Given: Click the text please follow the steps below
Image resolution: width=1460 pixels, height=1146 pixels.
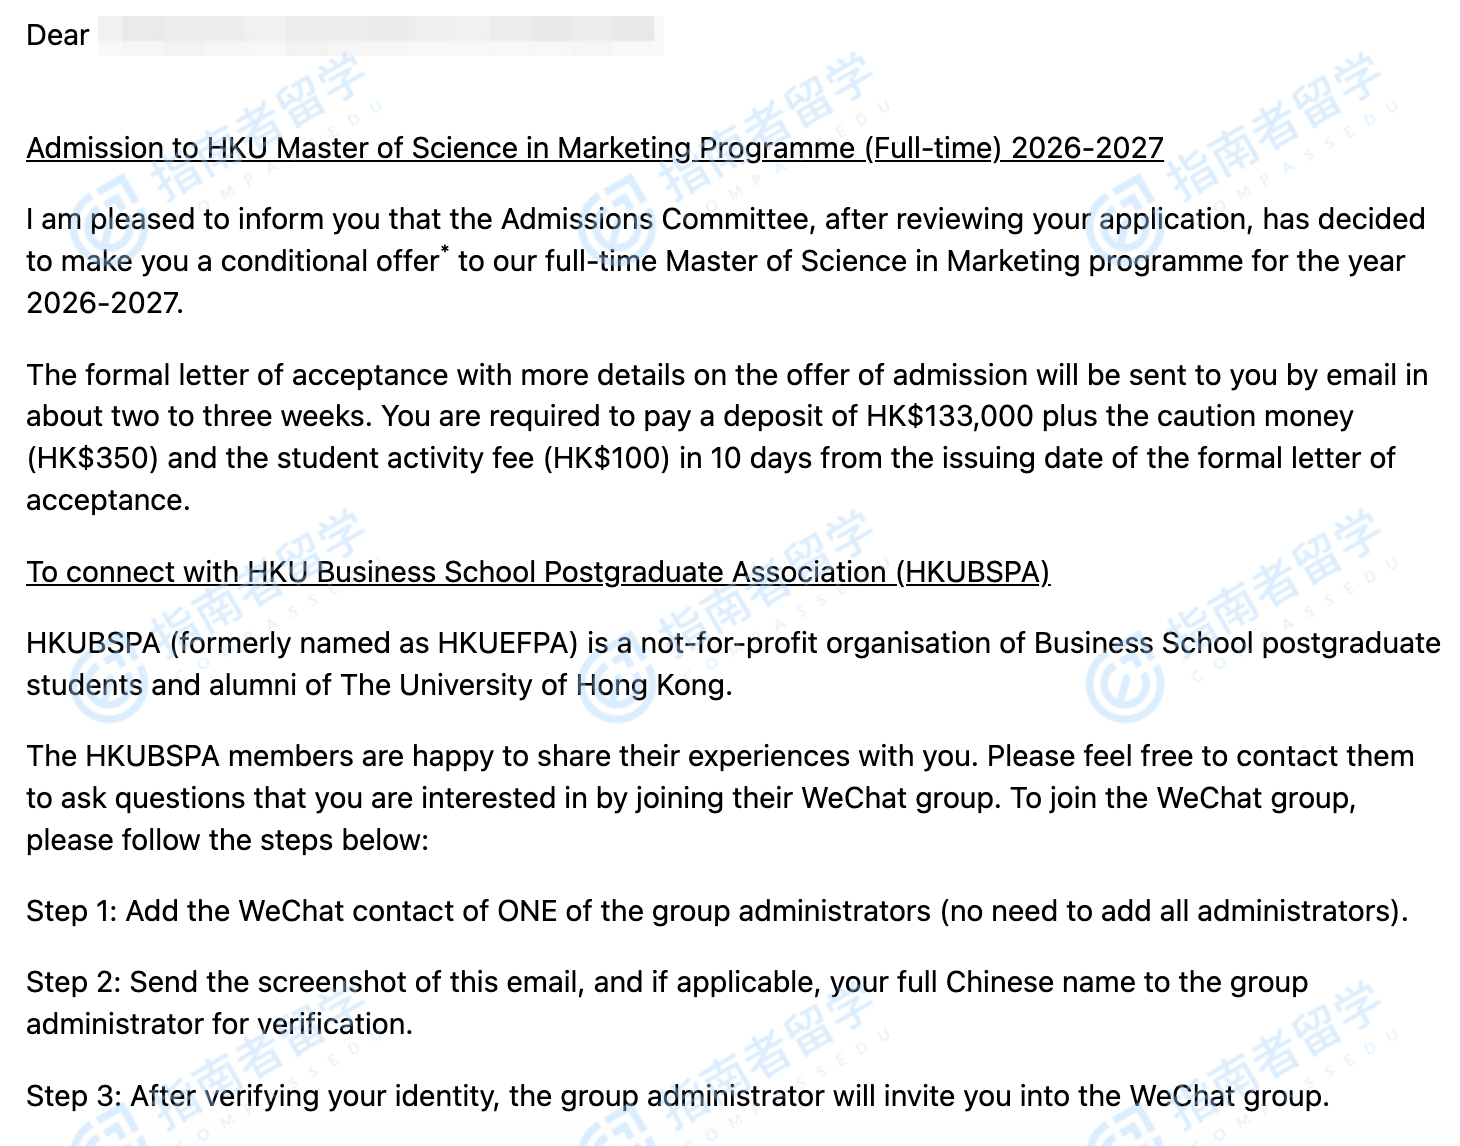Looking at the screenshot, I should [226, 840].
